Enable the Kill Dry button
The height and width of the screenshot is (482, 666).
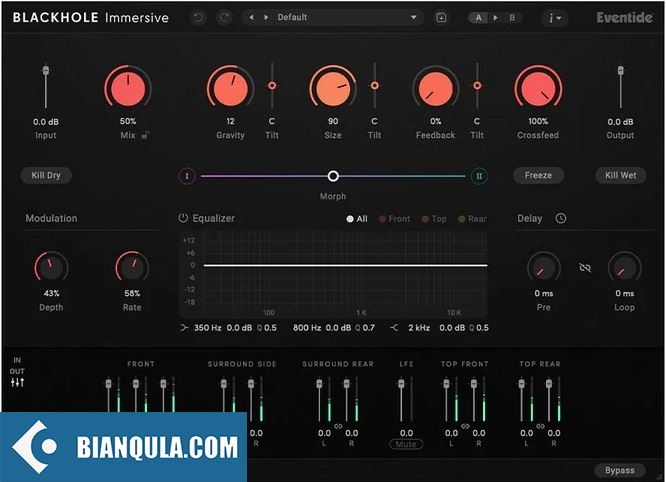coord(46,175)
